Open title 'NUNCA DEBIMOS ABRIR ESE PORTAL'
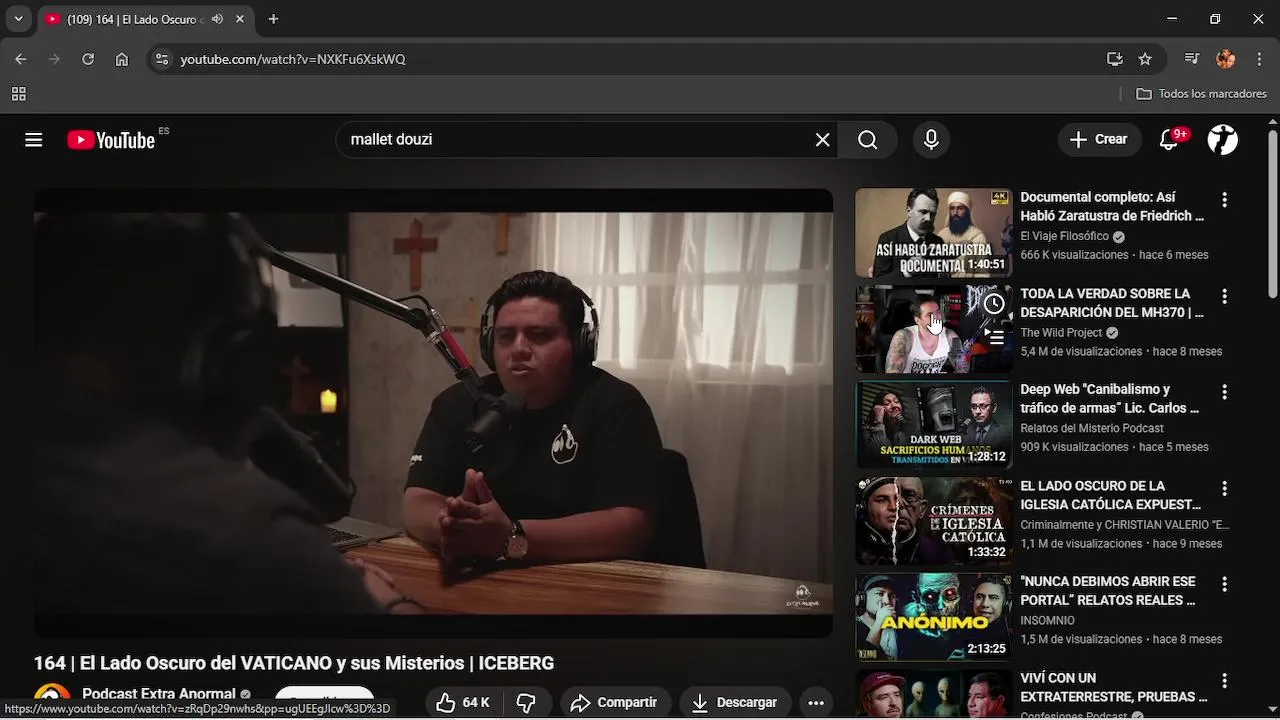 coord(1108,591)
